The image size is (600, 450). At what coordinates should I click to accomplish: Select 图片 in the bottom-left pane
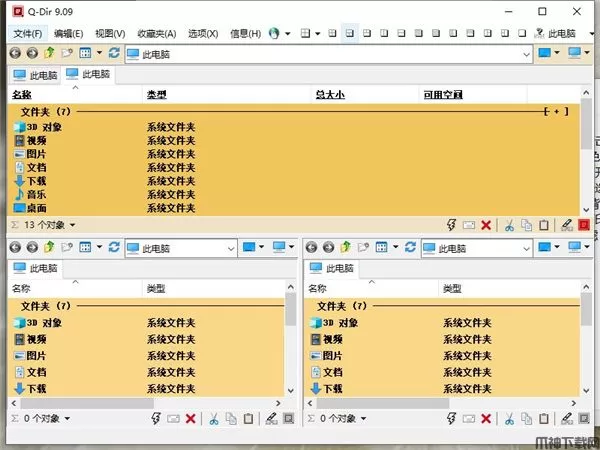coord(31,355)
